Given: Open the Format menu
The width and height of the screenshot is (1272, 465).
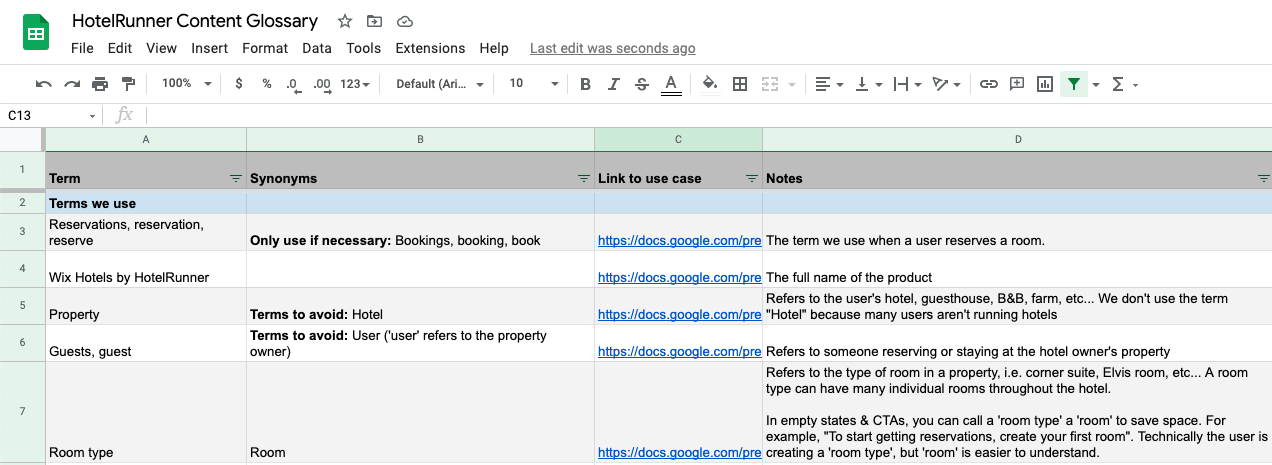Looking at the screenshot, I should pyautogui.click(x=265, y=48).
